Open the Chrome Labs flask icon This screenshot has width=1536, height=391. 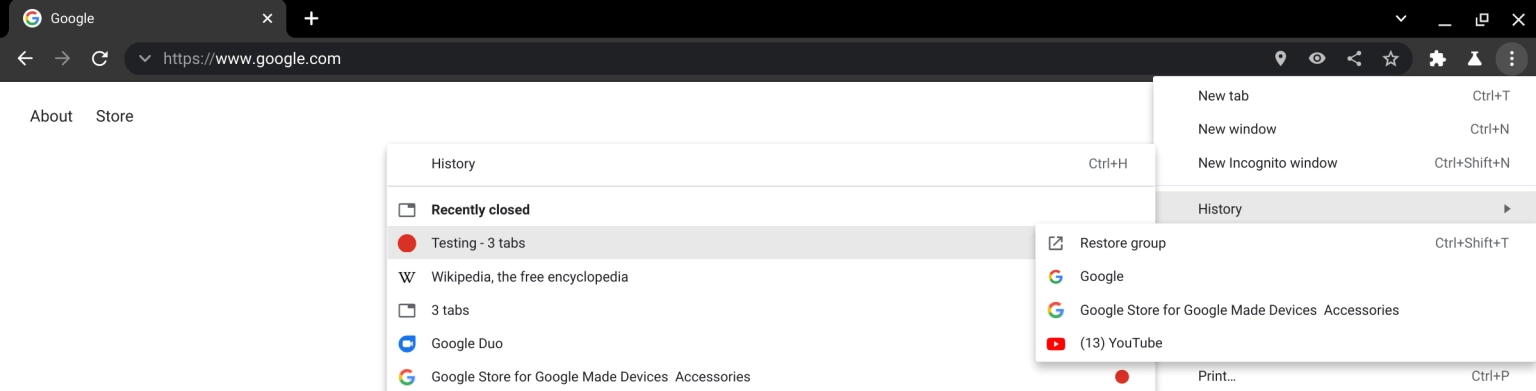pos(1474,59)
